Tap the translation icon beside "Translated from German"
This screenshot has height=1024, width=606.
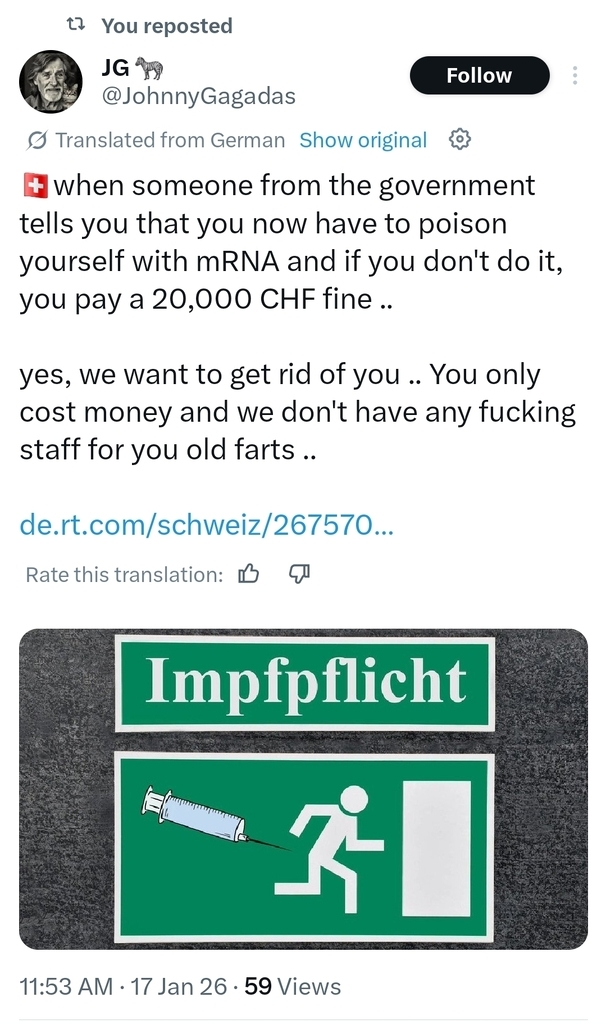click(x=37, y=140)
